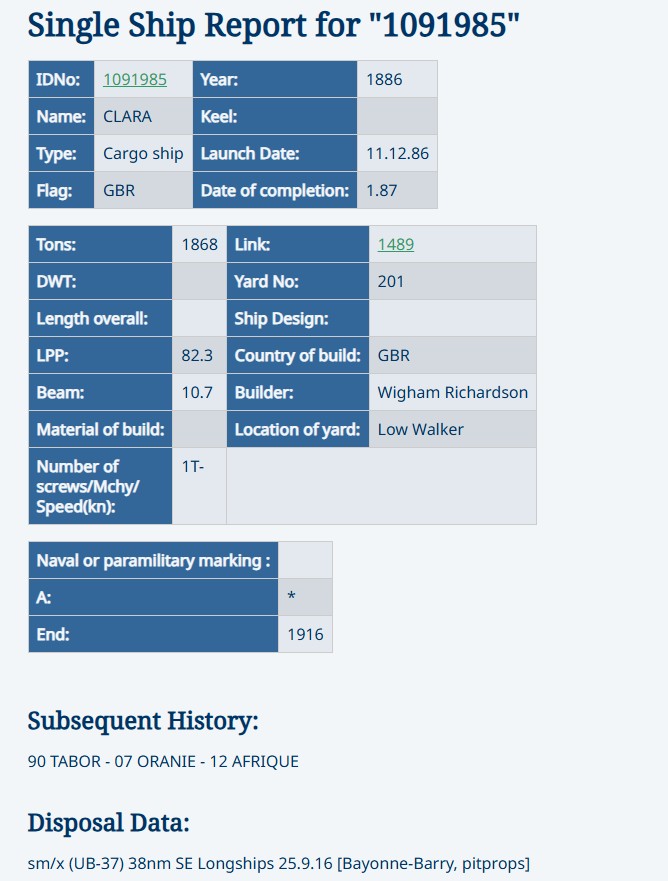This screenshot has width=668, height=881.
Task: Click the Launch Date value 11.12.86
Action: click(398, 153)
